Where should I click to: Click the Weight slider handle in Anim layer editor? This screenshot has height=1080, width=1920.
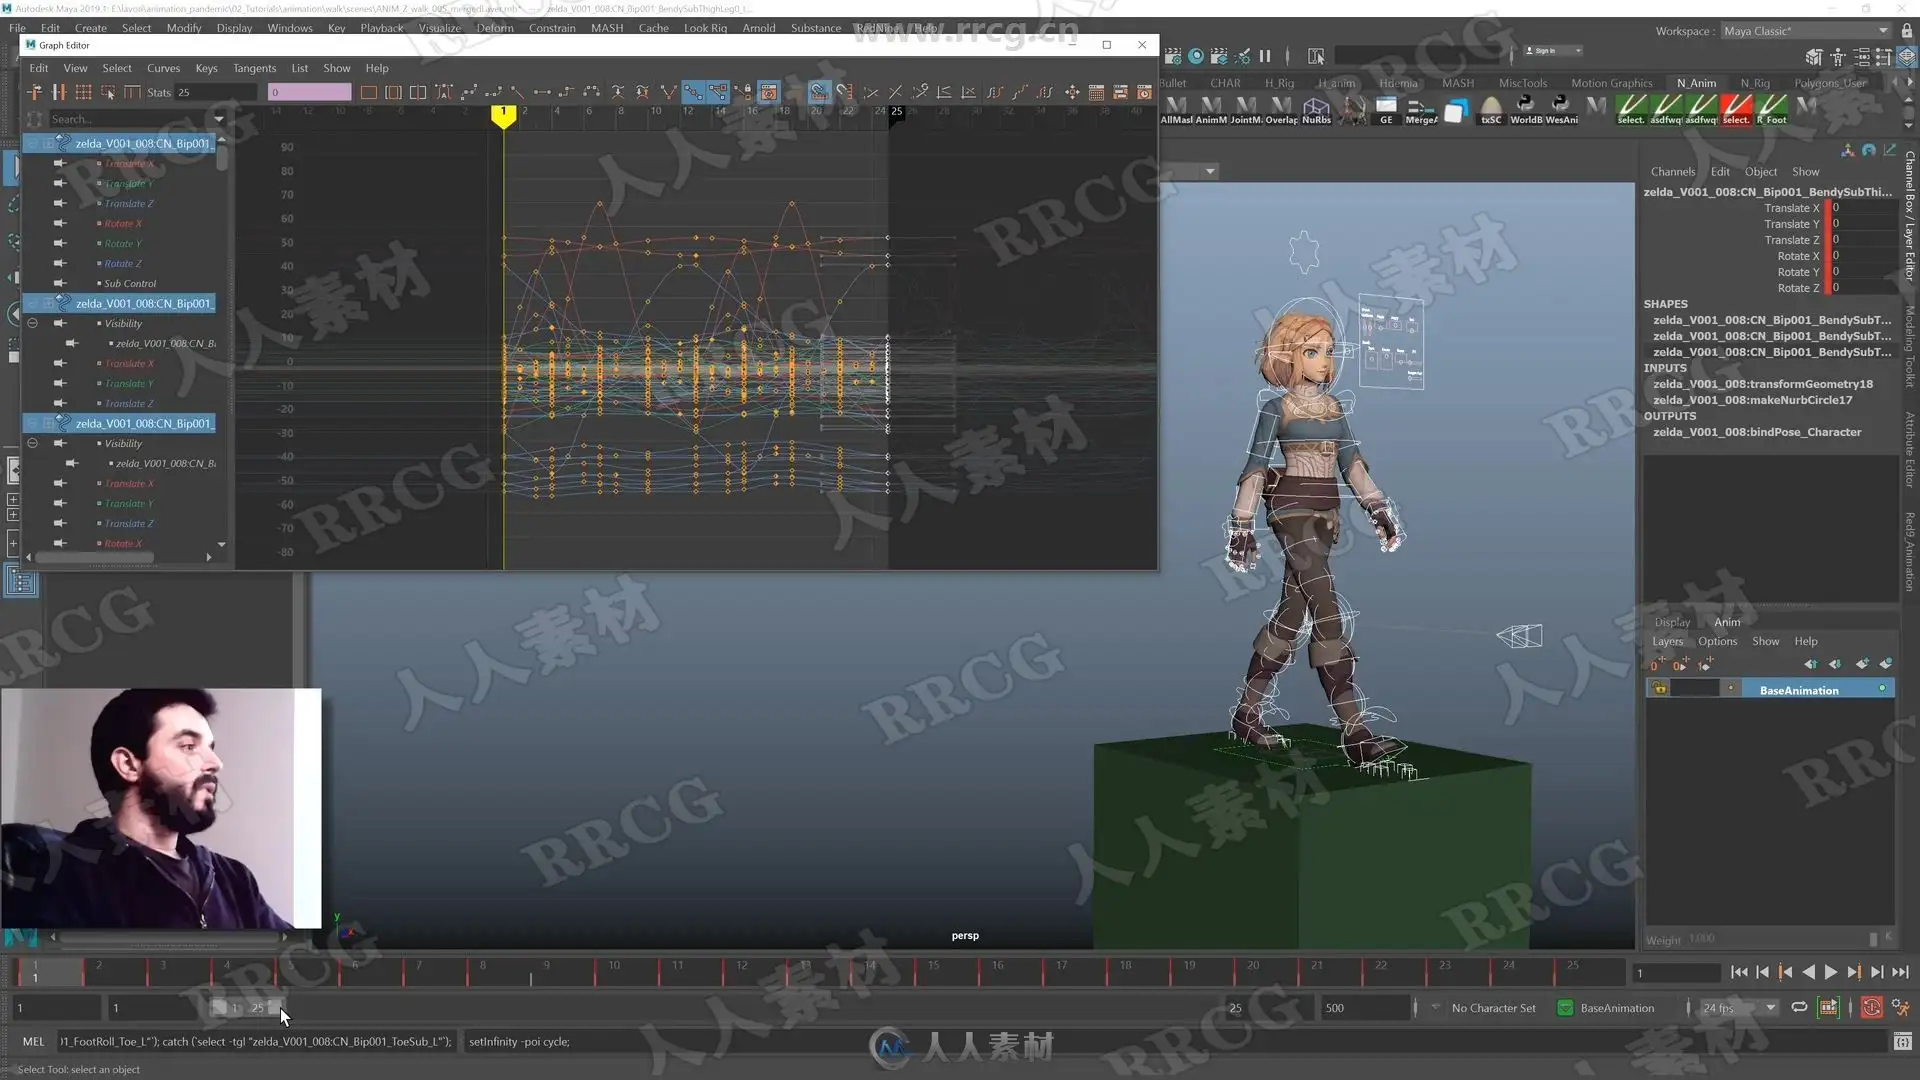[1873, 939]
